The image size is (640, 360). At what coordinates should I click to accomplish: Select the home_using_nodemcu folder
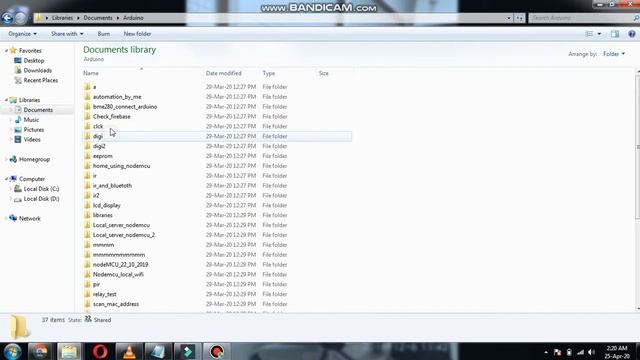coord(122,166)
